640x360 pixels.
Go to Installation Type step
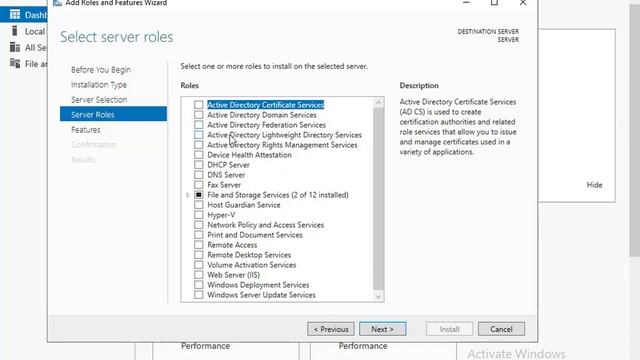pos(99,85)
